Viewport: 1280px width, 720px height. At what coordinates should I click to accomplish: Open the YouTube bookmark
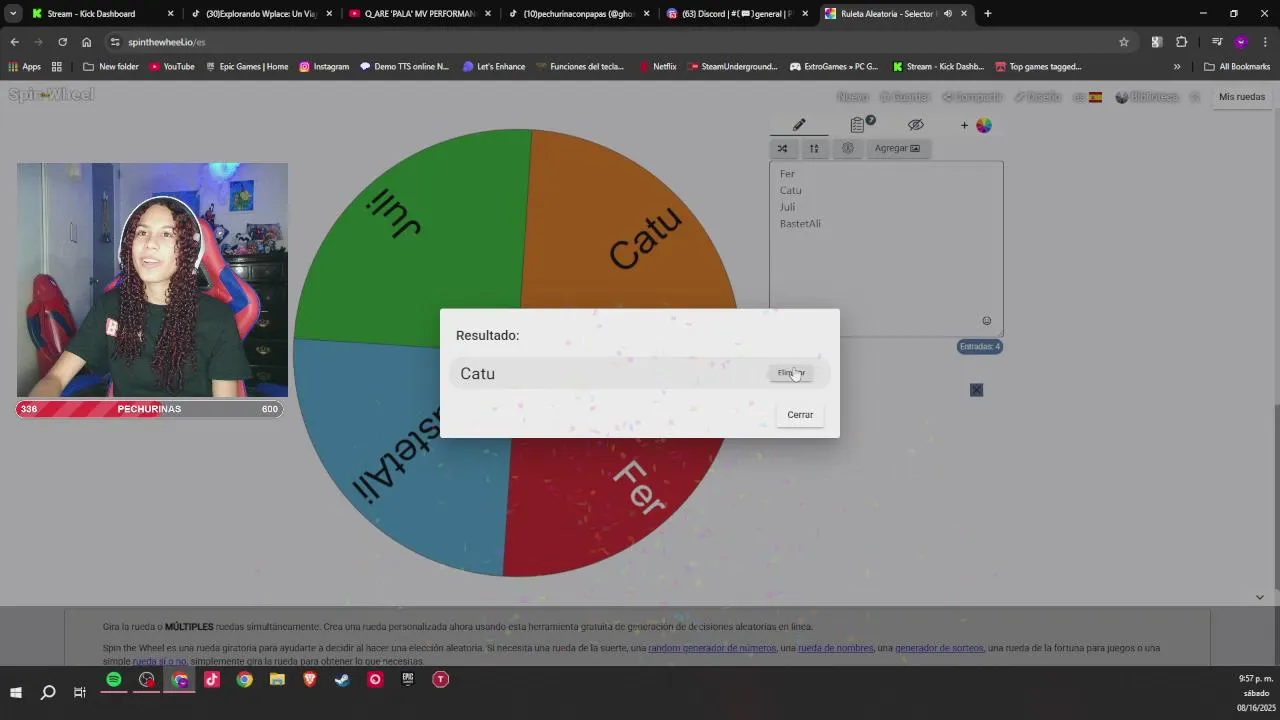[171, 67]
